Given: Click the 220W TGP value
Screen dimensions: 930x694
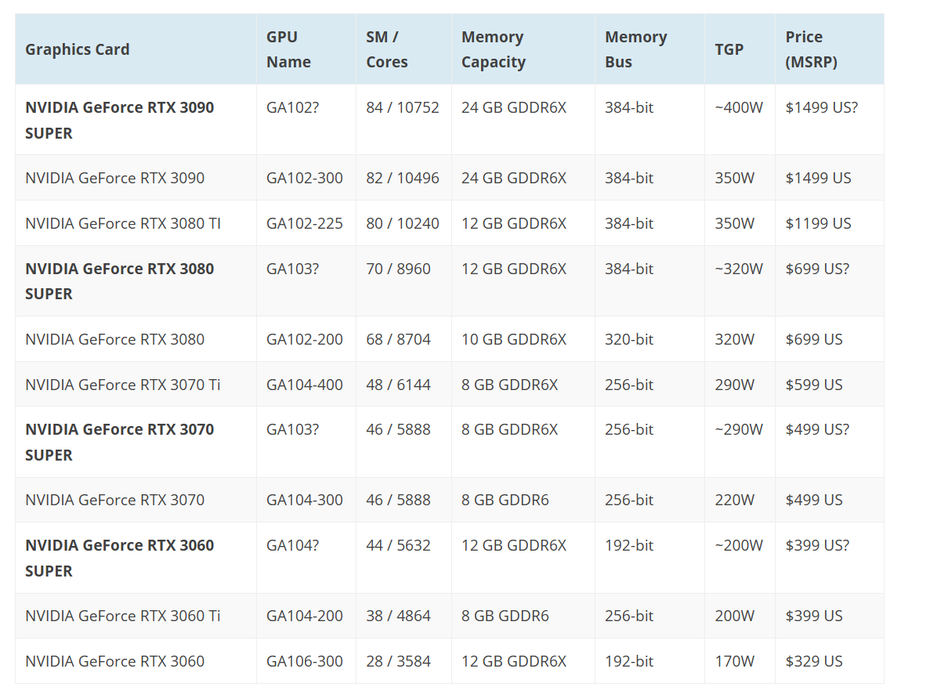Looking at the screenshot, I should pos(734,500).
